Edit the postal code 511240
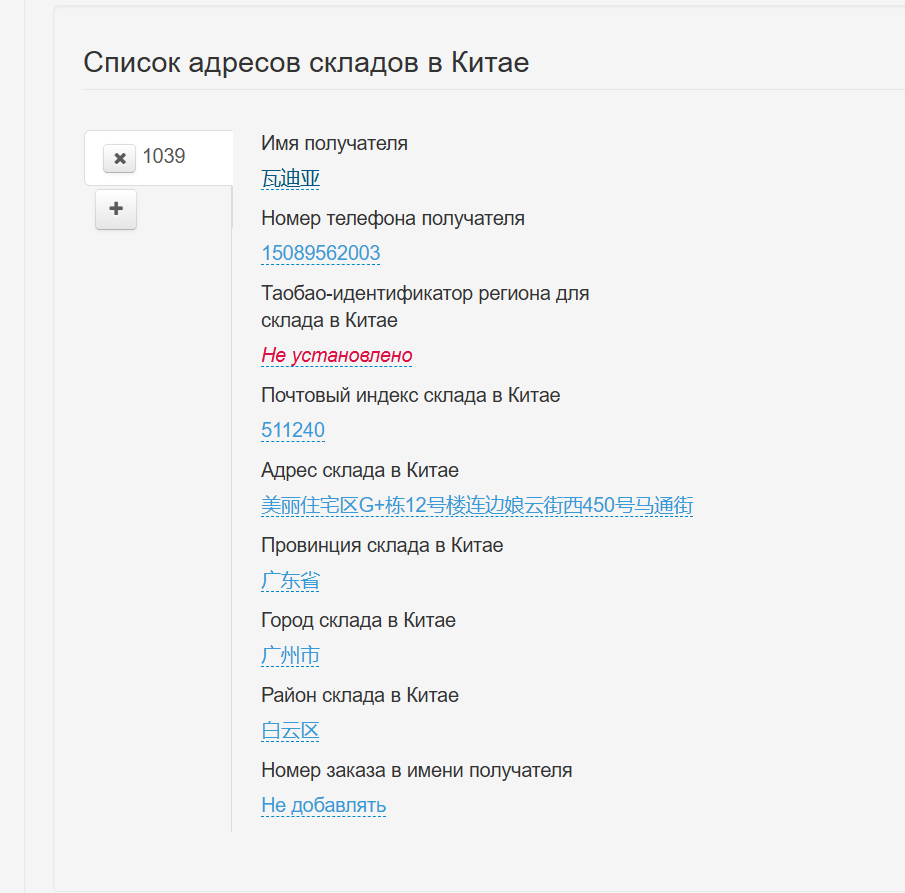 click(292, 430)
